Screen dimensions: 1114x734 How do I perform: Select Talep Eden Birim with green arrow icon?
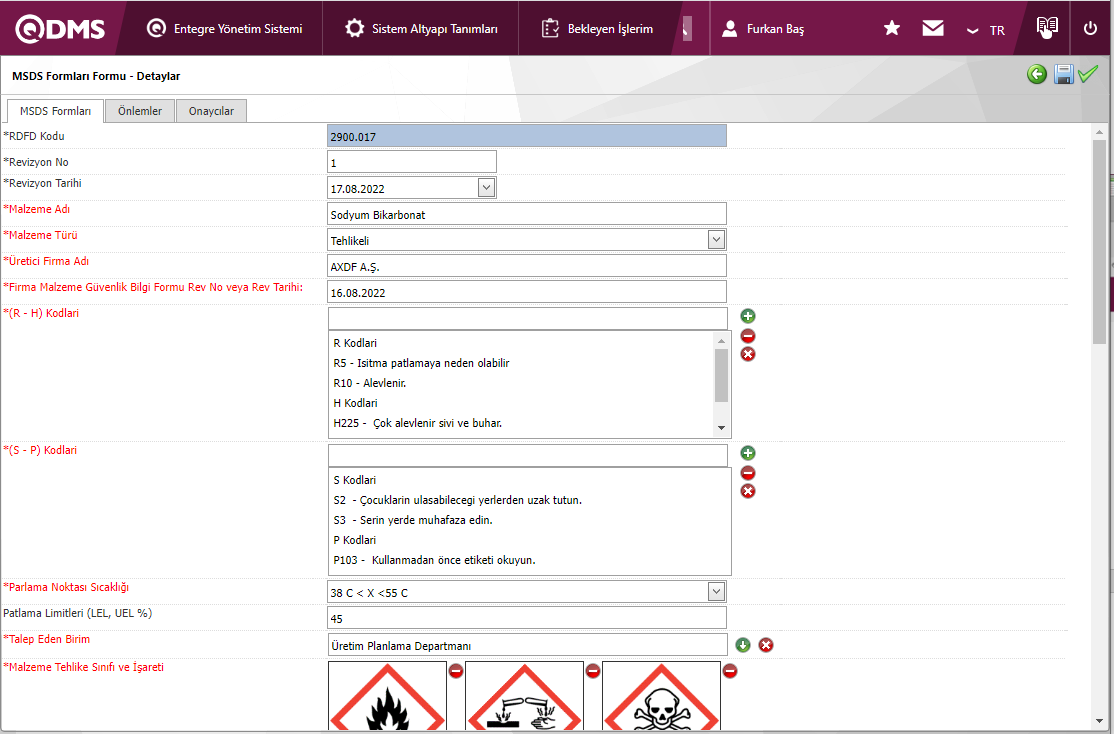[x=743, y=645]
